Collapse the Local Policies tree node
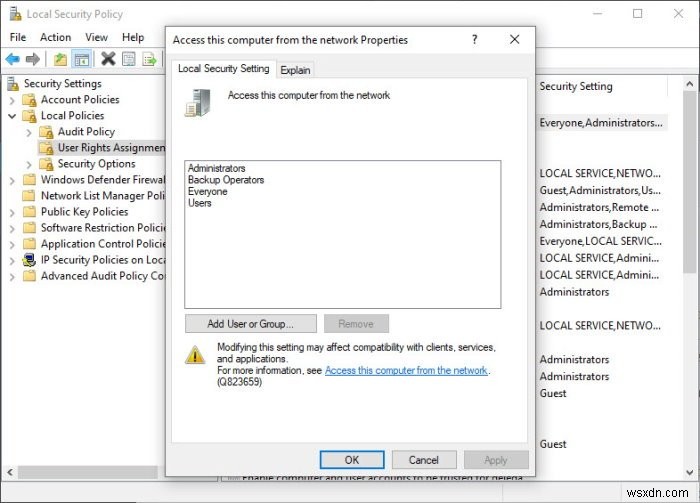Image resolution: width=700 pixels, height=503 pixels. 12,116
